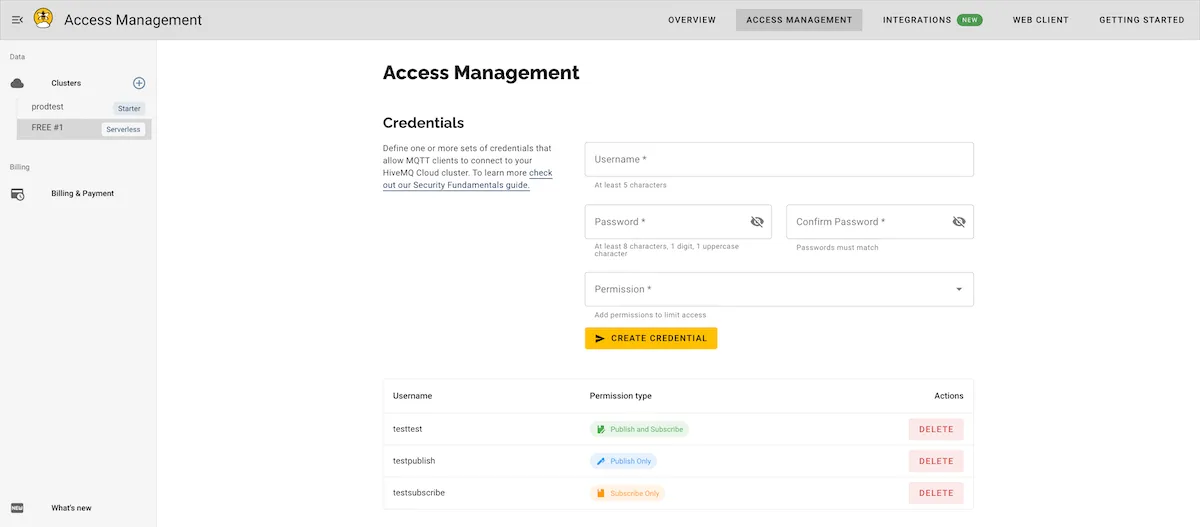Toggle Password field visibility
The height and width of the screenshot is (527, 1200).
[757, 222]
